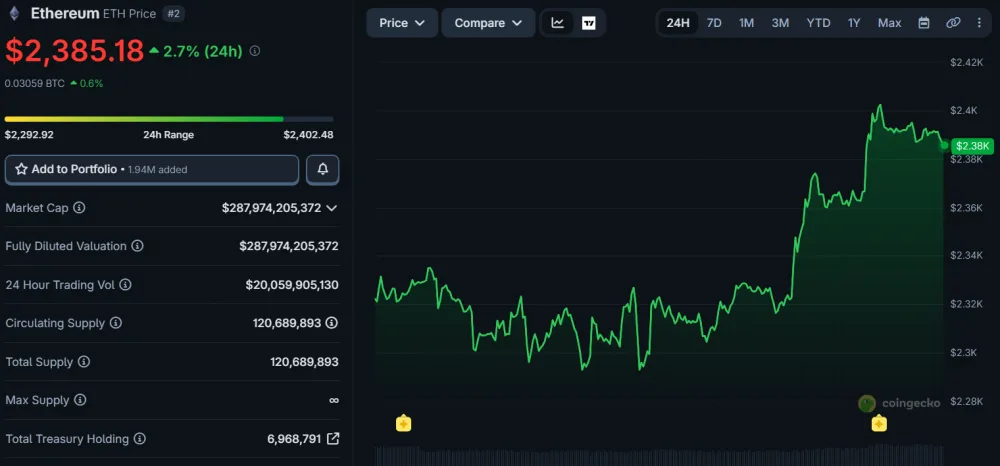1000x466 pixels.
Task: Switch to TradingView chart icon
Action: tap(589, 23)
